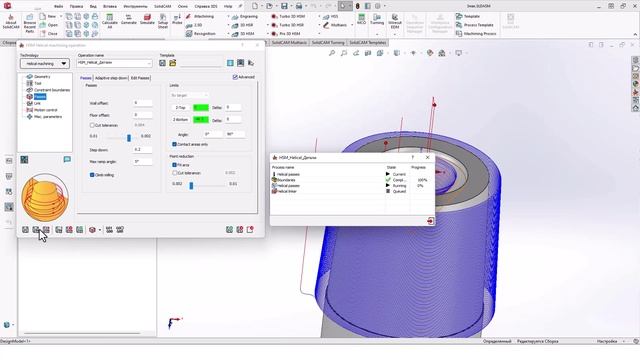Open Setup Sheet from the ribbon
640x360 pixels.
(163, 21)
